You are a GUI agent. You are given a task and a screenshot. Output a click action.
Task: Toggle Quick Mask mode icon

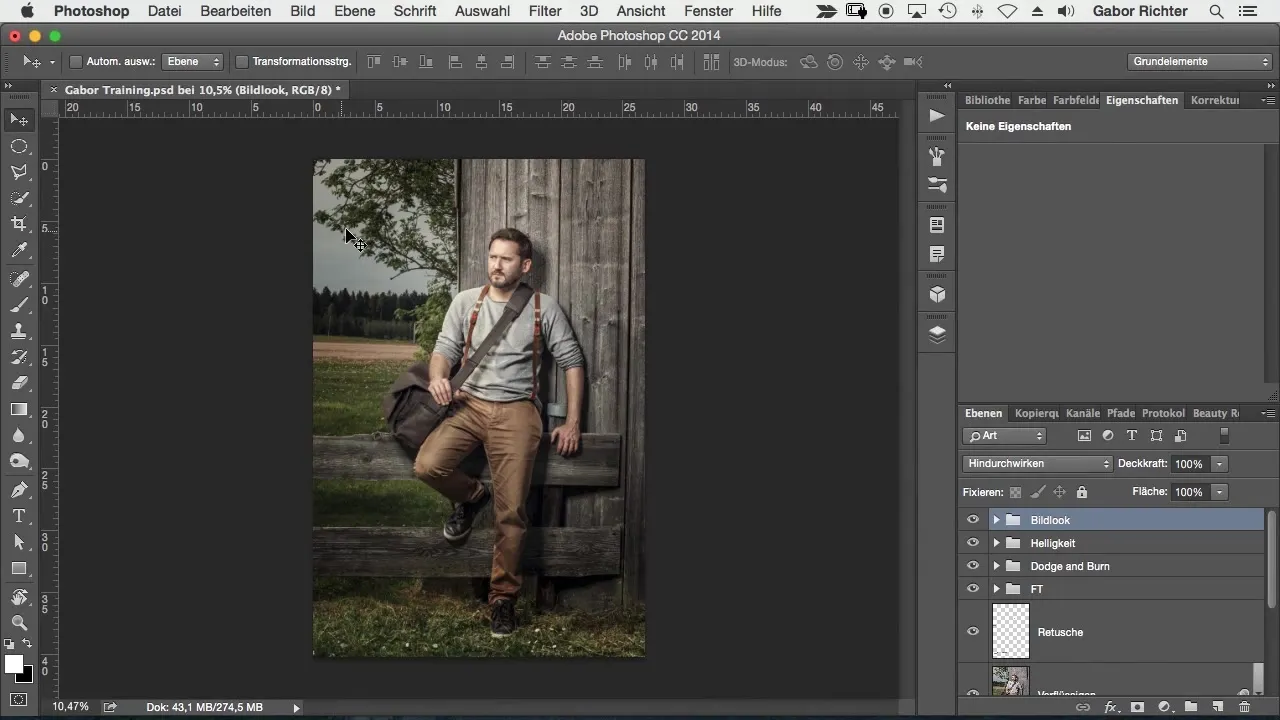tap(19, 699)
